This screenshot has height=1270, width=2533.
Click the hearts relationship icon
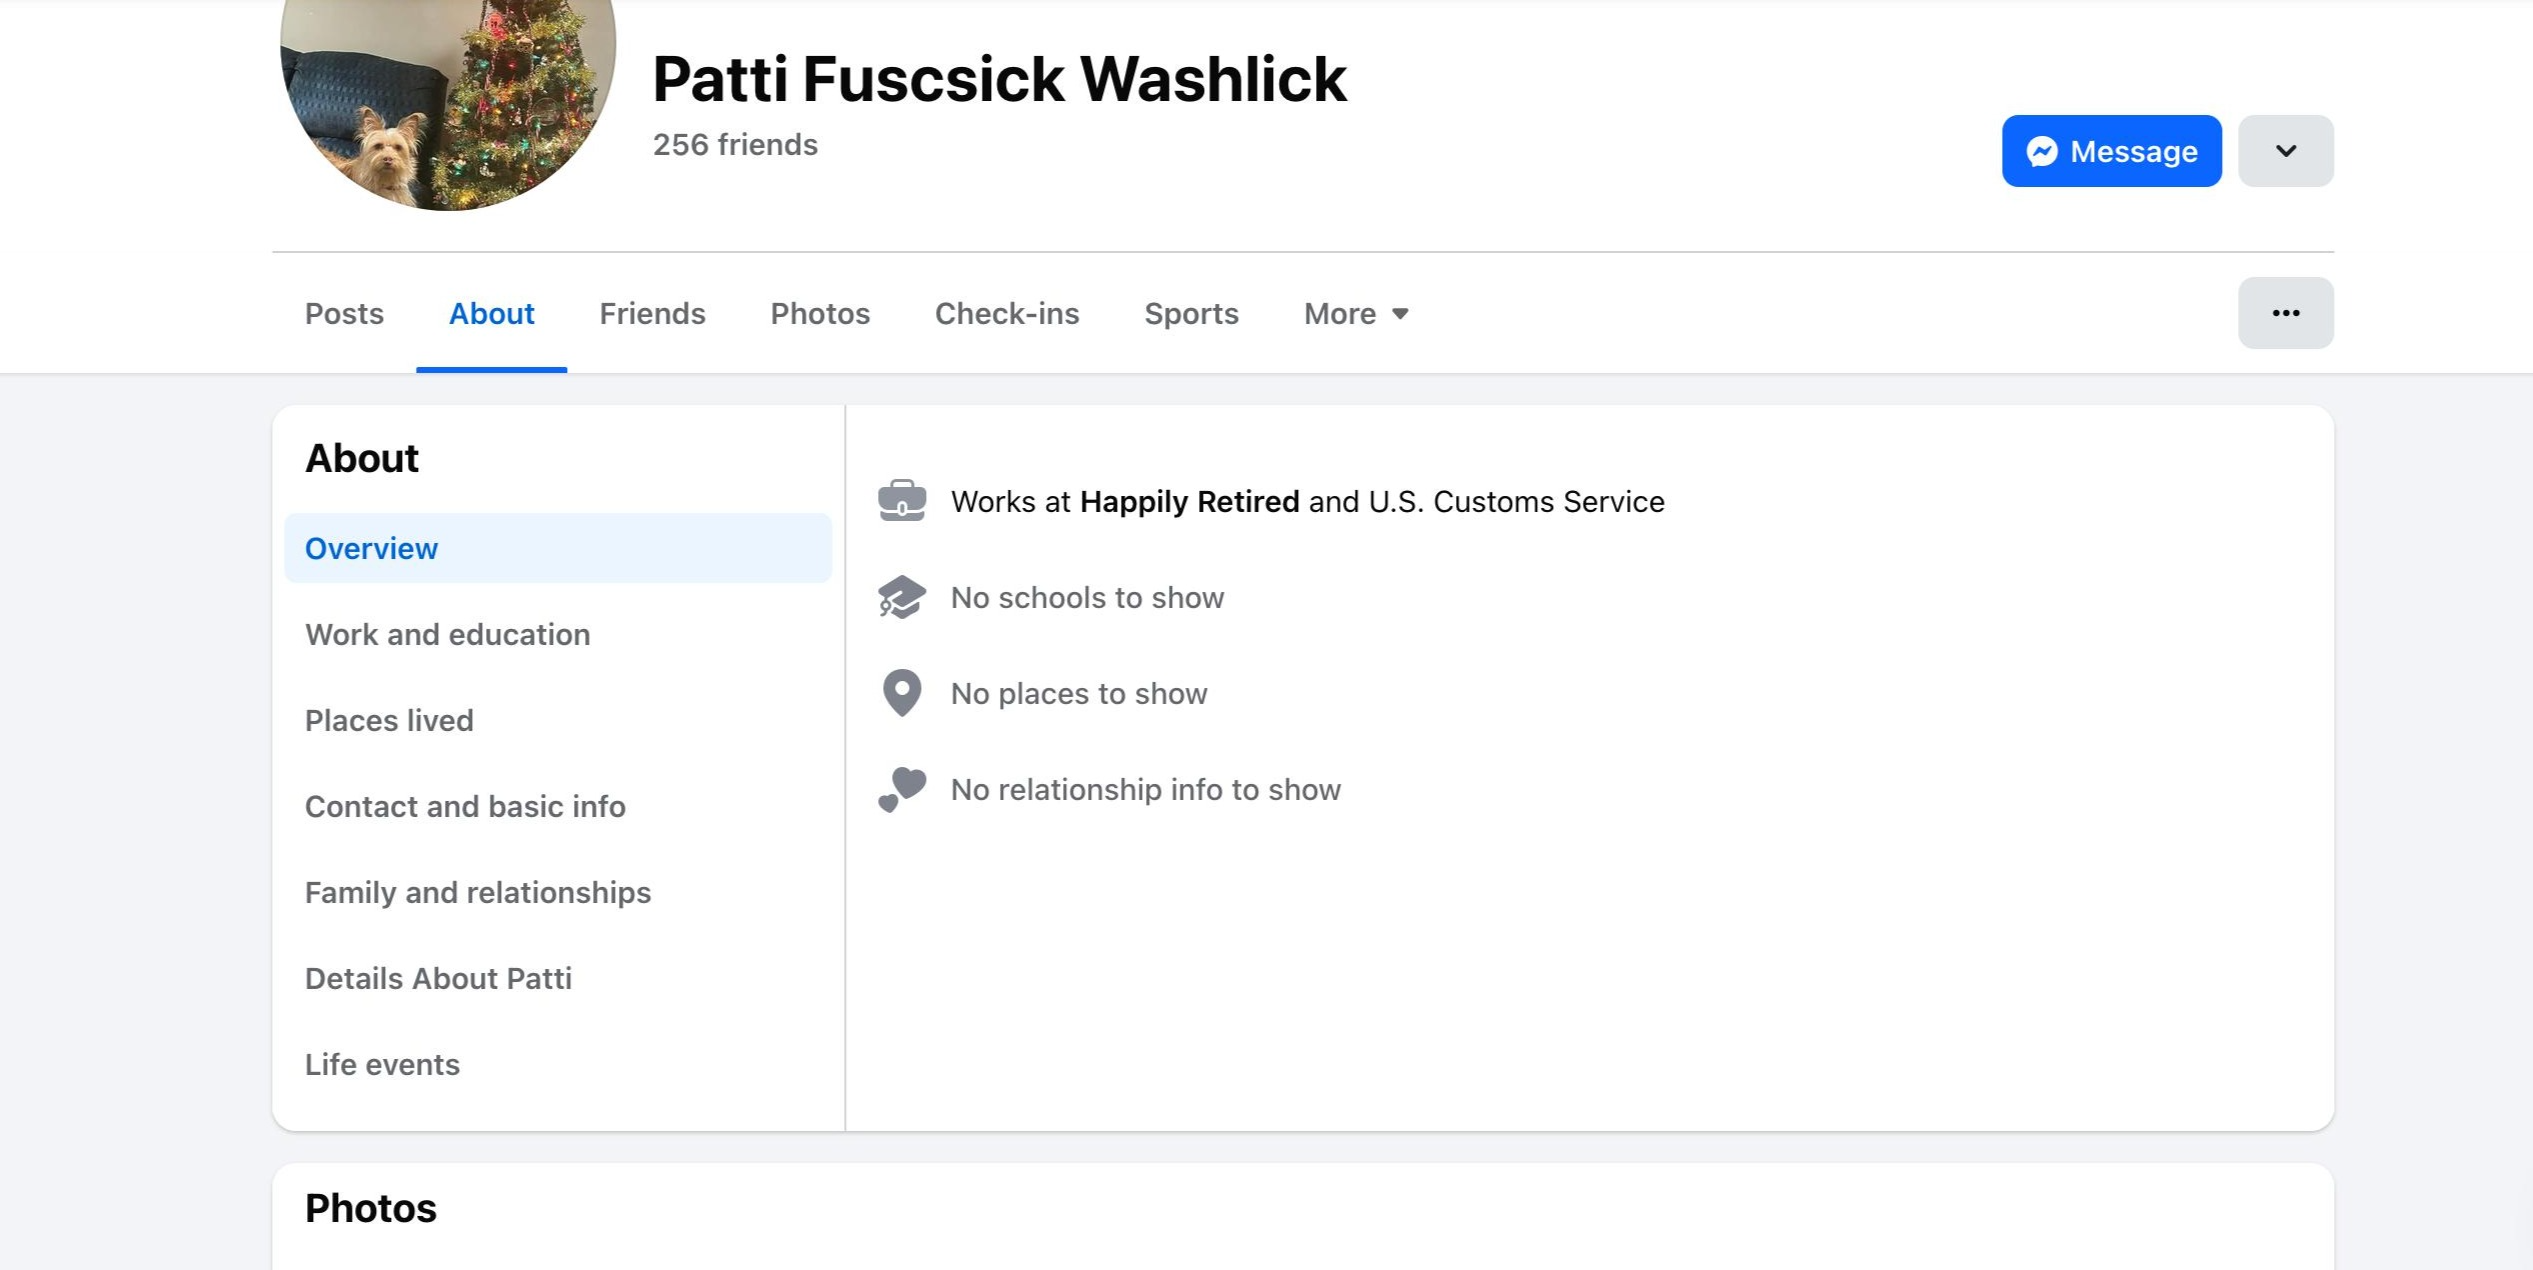point(901,789)
